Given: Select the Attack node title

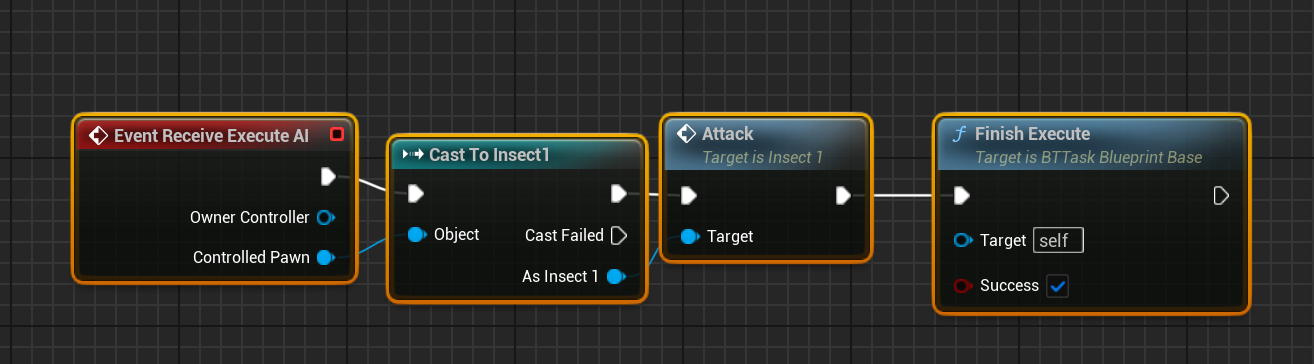Looking at the screenshot, I should pos(728,134).
